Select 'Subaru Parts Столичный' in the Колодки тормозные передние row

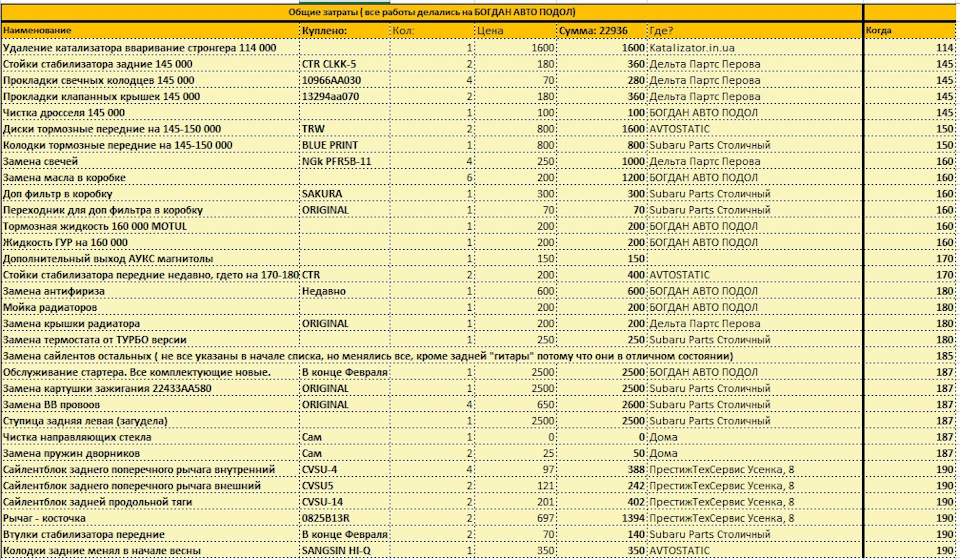[x=755, y=145]
